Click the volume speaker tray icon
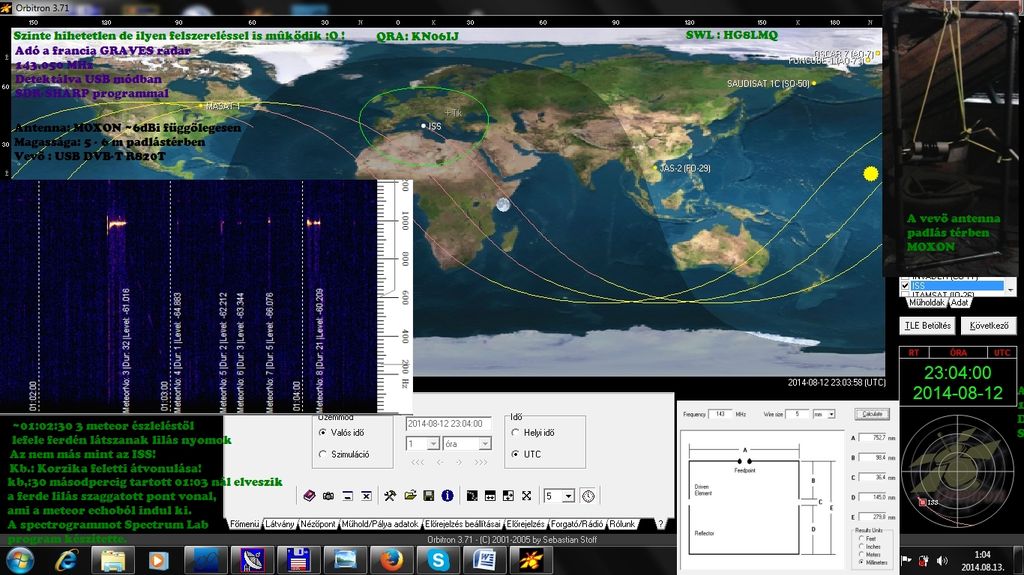This screenshot has width=1024, height=575. 942,561
